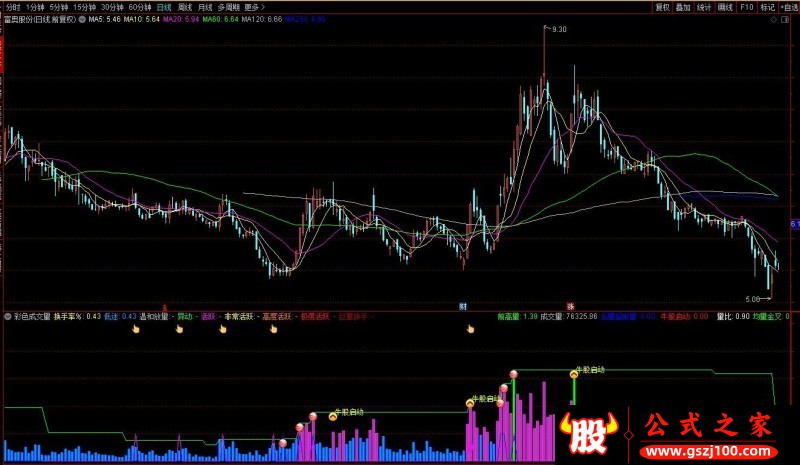The height and width of the screenshot is (465, 800).
Task: Select the 60分钟 period tab
Action: (139, 7)
